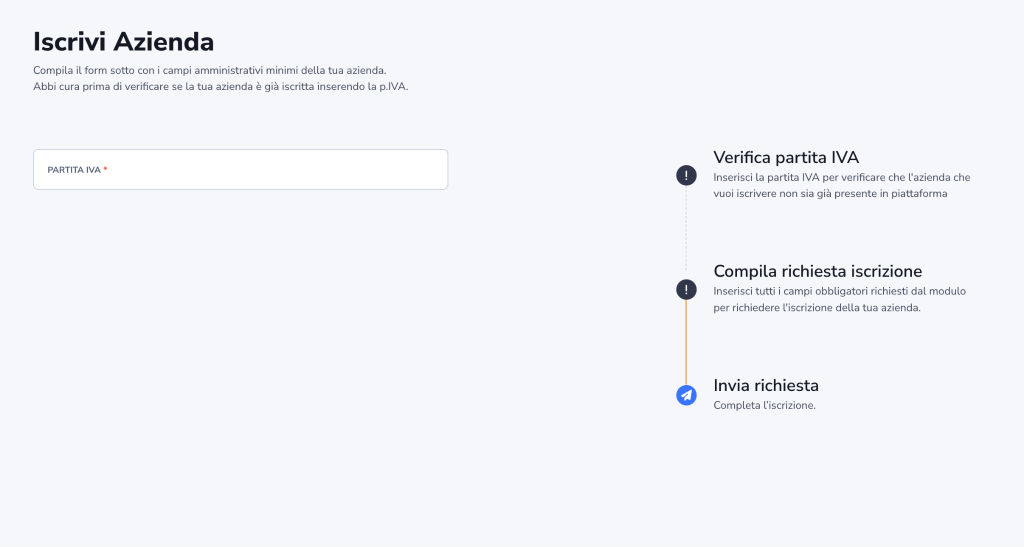
Task: Click the 'Completa l'iscrizione.' text
Action: pyautogui.click(x=764, y=405)
